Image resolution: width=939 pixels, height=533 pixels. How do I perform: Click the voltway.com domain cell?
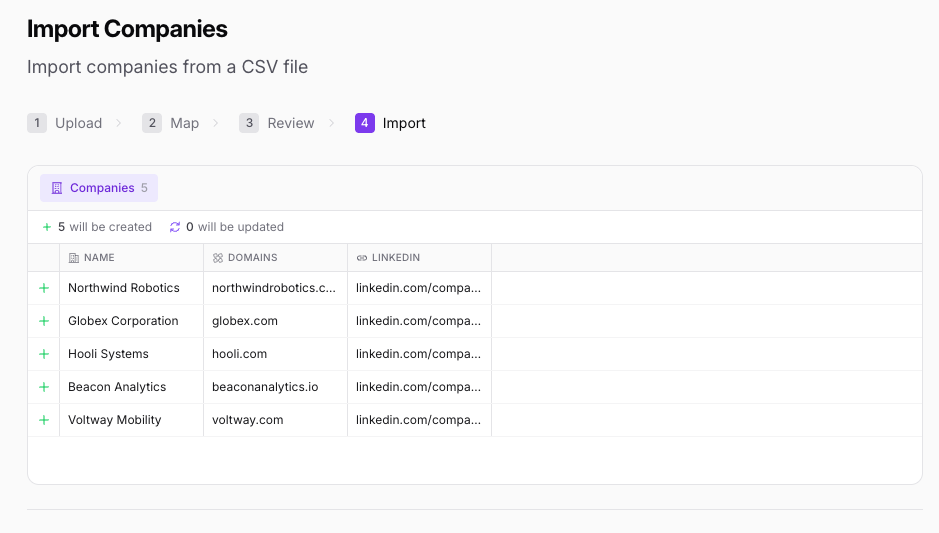click(x=275, y=420)
